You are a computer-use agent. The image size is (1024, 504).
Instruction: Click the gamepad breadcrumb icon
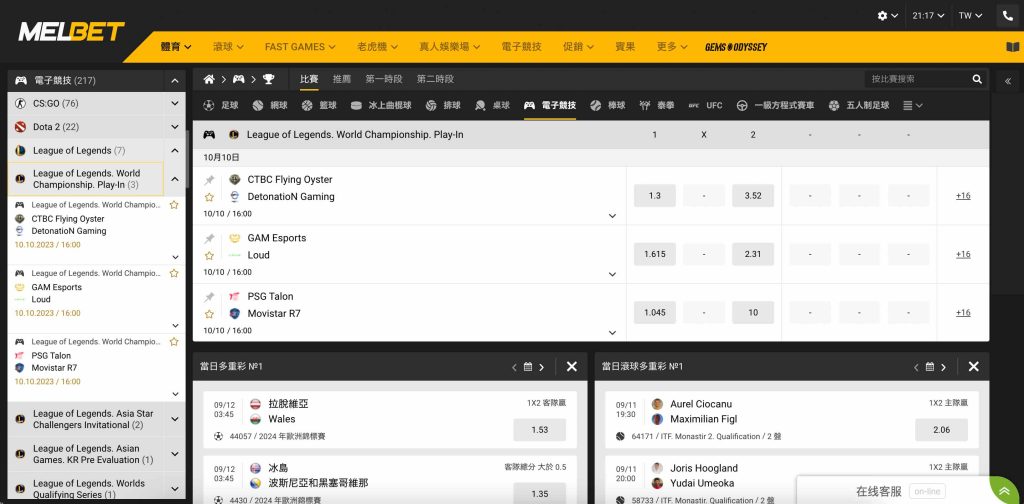pyautogui.click(x=239, y=79)
